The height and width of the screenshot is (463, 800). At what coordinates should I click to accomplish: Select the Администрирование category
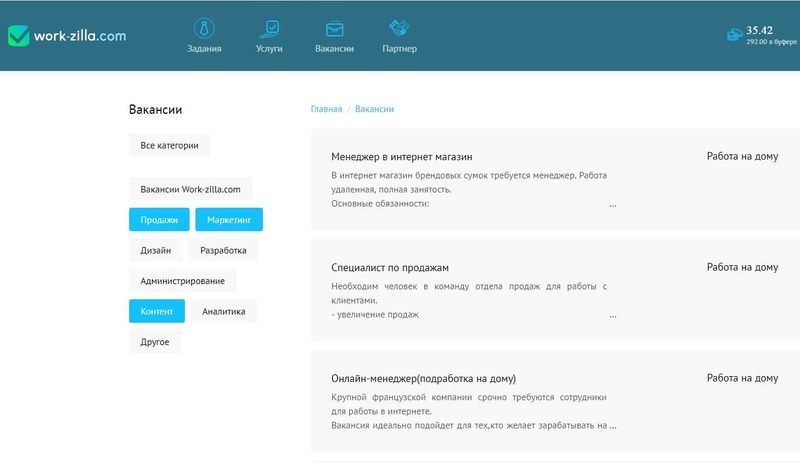tap(182, 281)
